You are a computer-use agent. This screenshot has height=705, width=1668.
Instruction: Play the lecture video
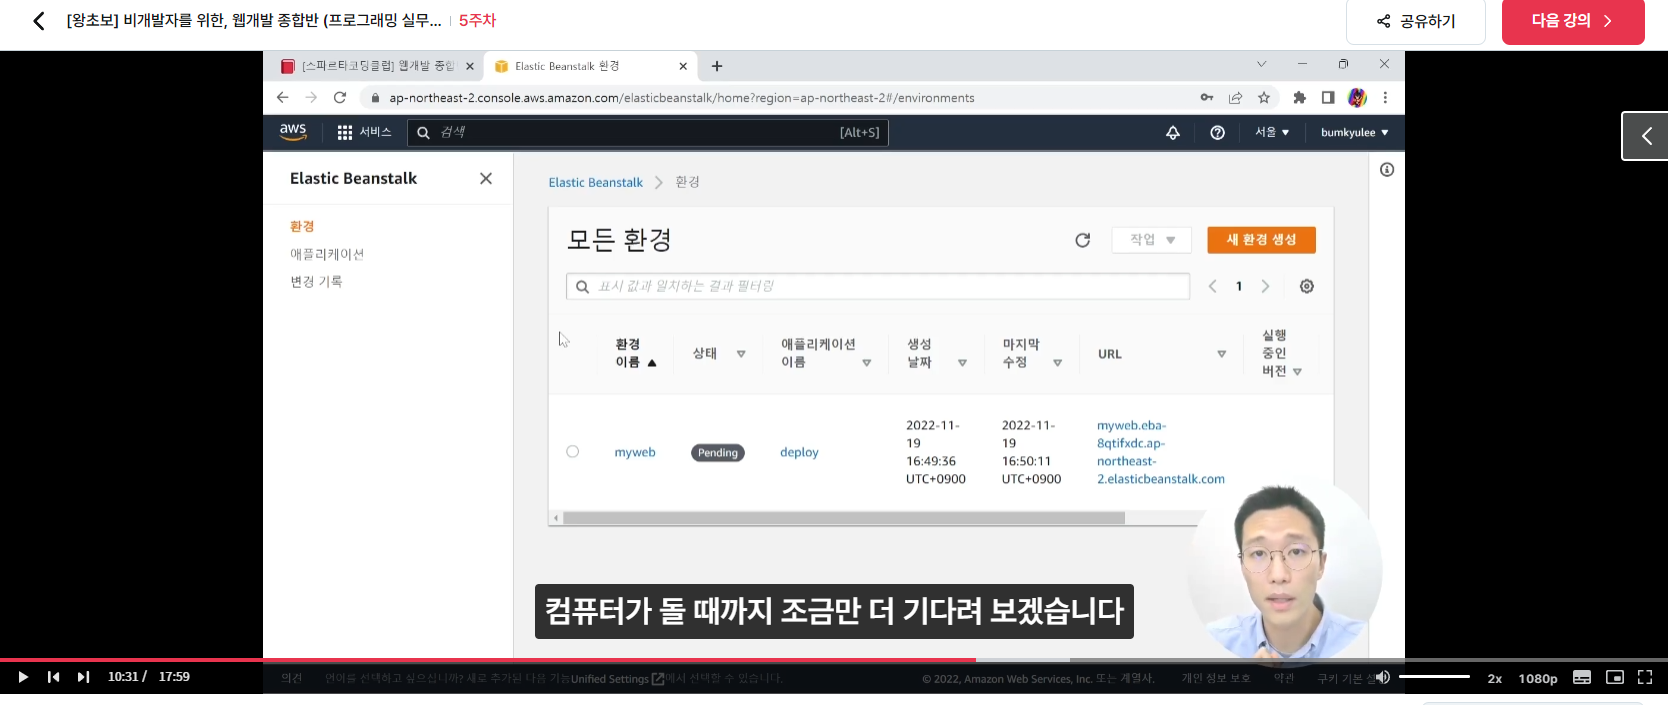pyautogui.click(x=23, y=677)
